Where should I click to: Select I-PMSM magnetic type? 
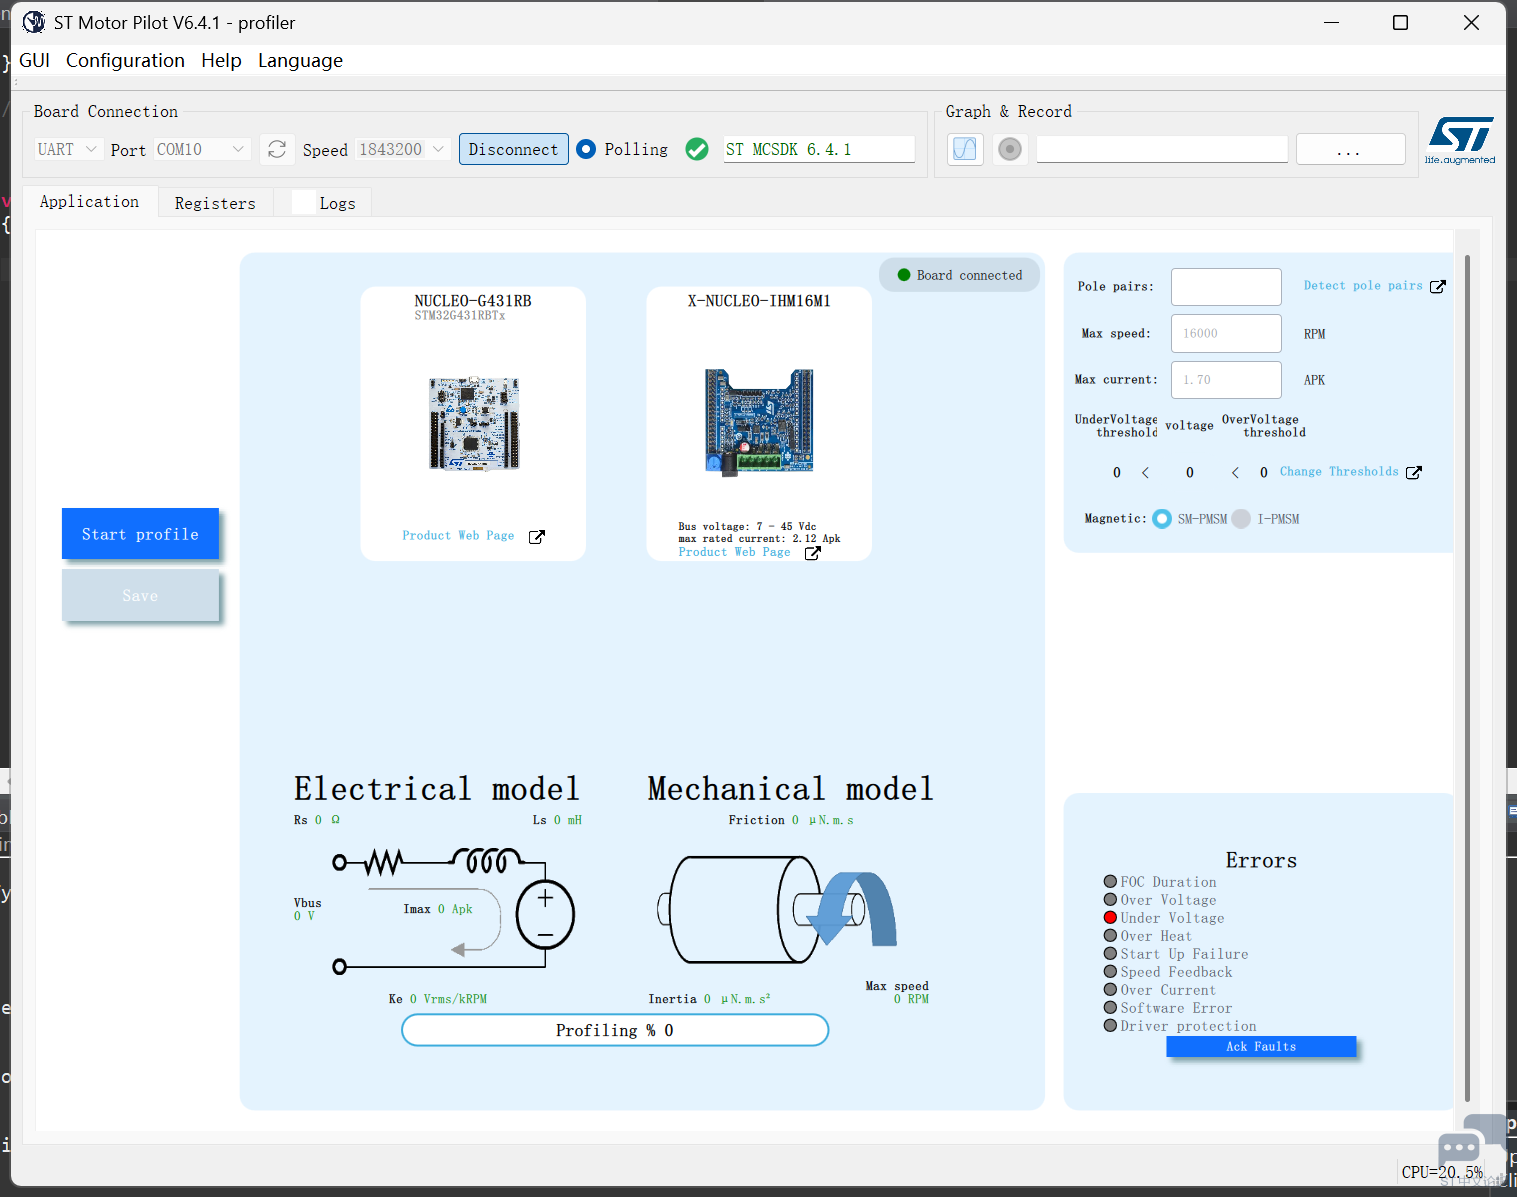click(x=1241, y=519)
